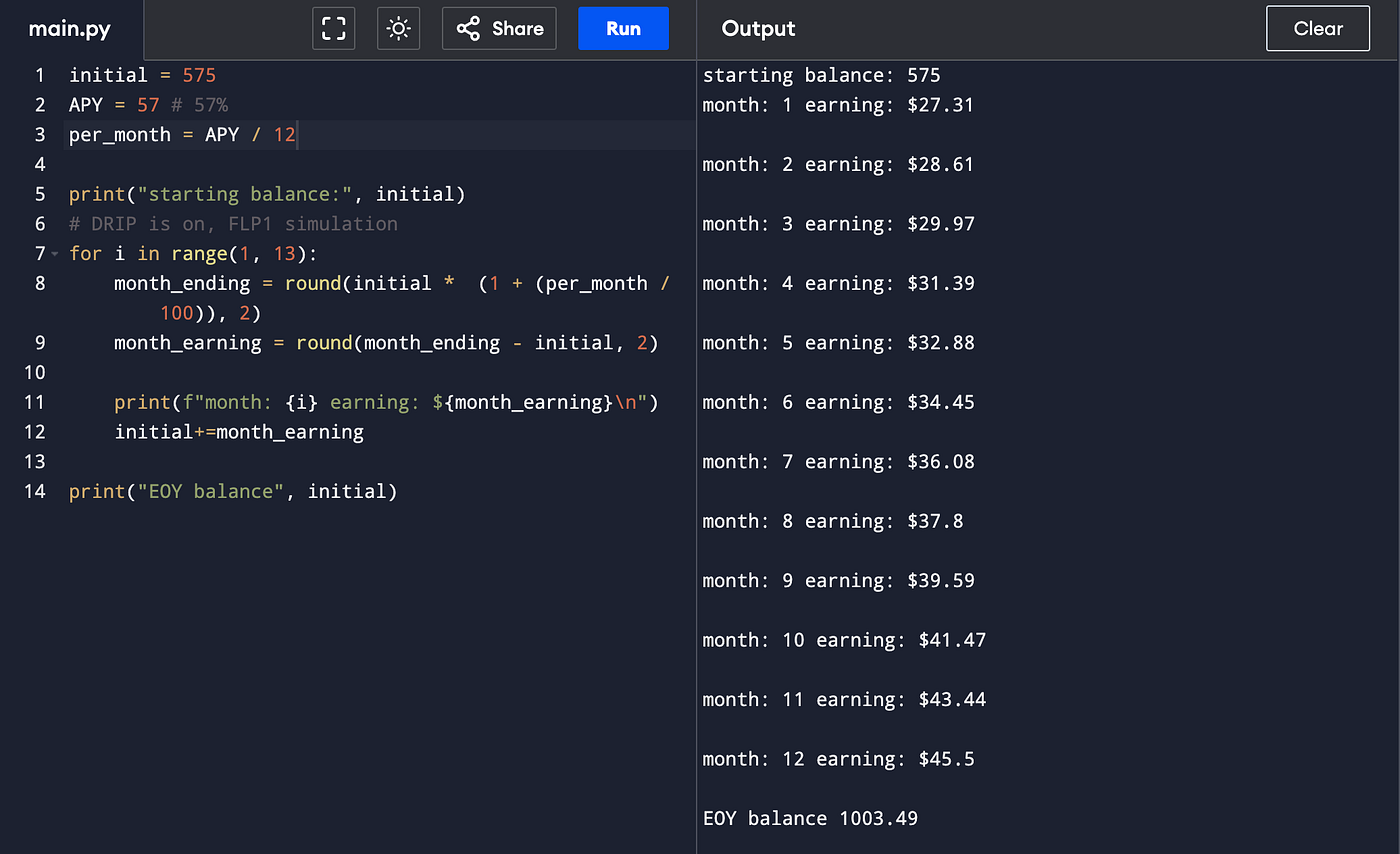Click 'initial+=month_earning' line
This screenshot has width=1400, height=854.
pos(239,432)
